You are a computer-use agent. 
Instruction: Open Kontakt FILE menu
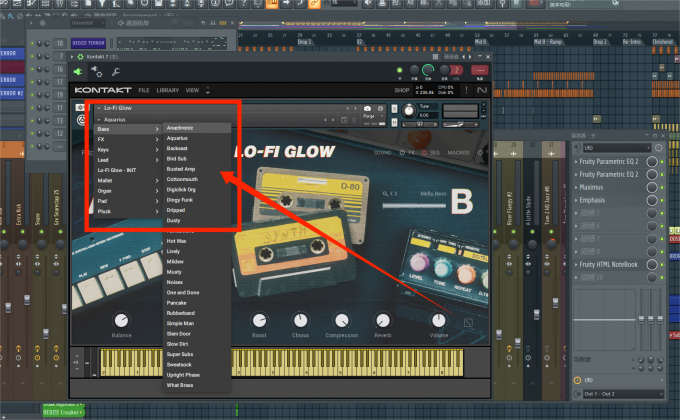(144, 90)
